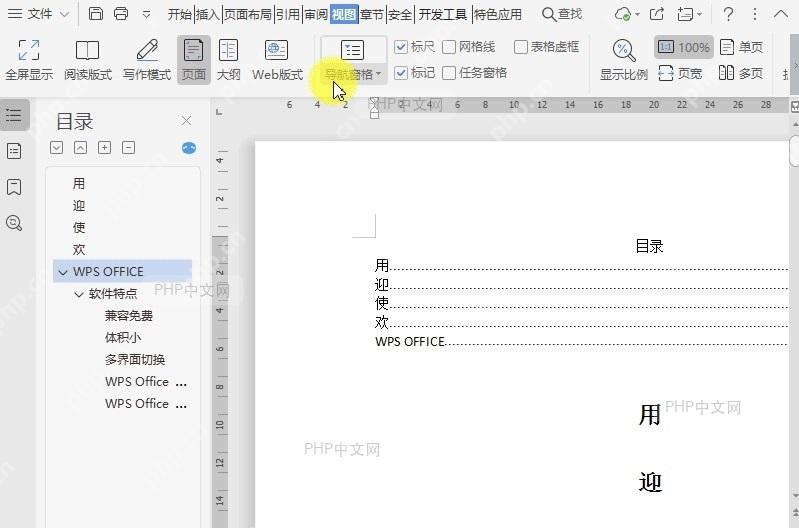Click the minus icon in 目录 panel

(x=128, y=148)
